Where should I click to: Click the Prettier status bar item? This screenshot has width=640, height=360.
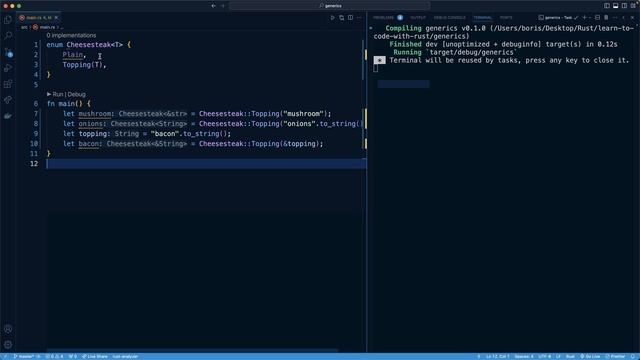pos(615,356)
